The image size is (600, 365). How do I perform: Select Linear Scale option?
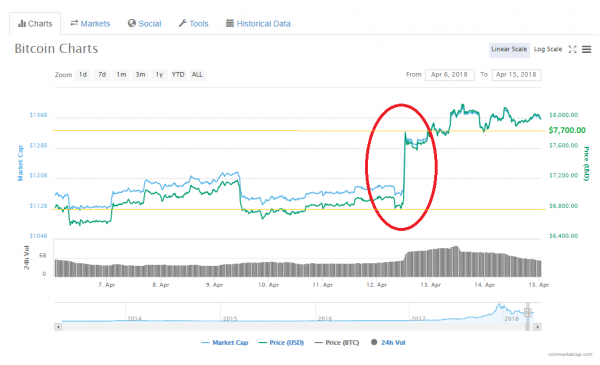click(x=509, y=49)
